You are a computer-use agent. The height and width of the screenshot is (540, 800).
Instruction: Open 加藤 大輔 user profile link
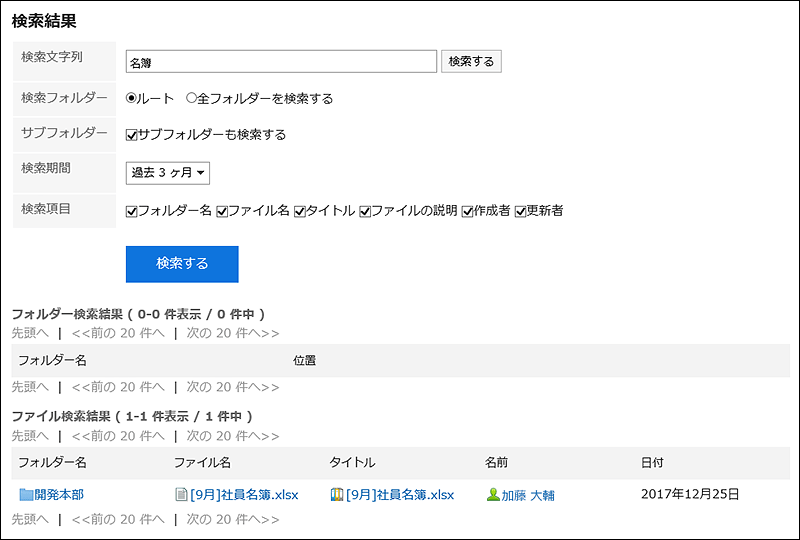528,495
